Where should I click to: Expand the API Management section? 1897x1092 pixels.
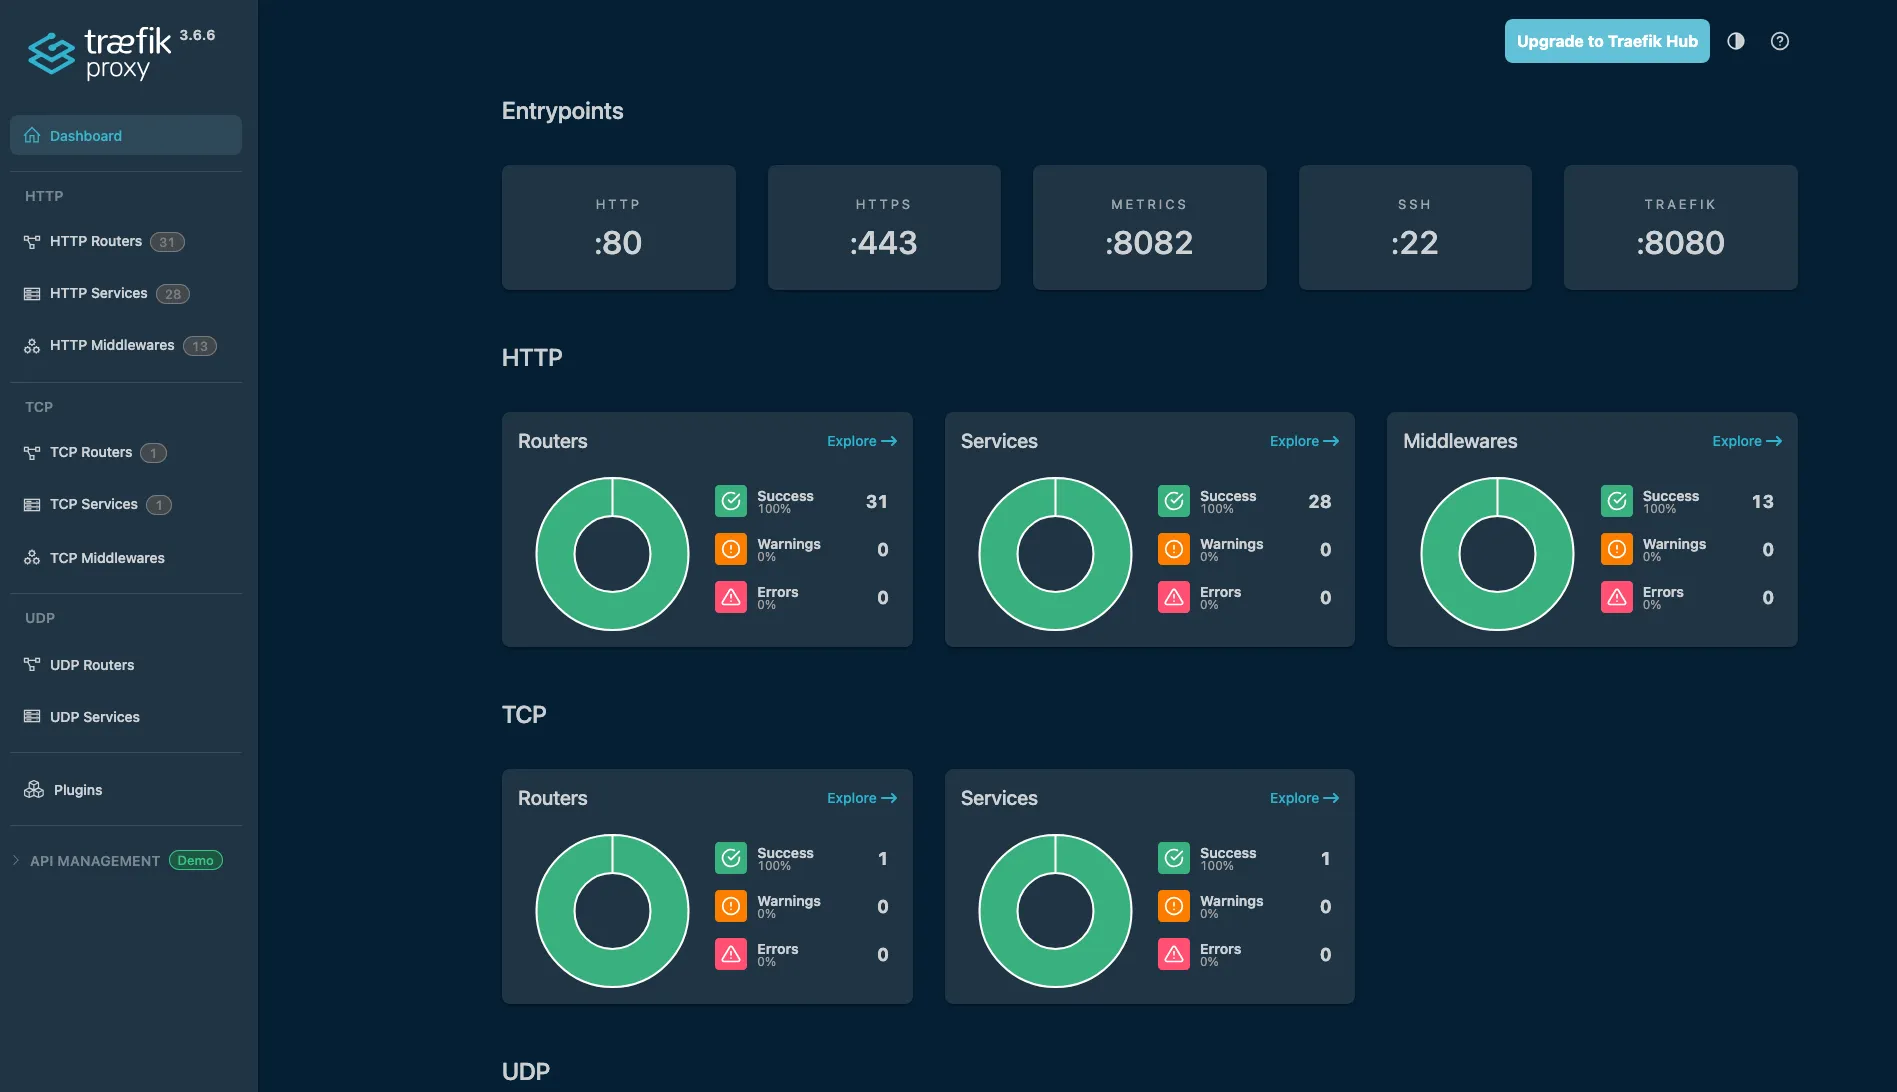click(x=95, y=861)
